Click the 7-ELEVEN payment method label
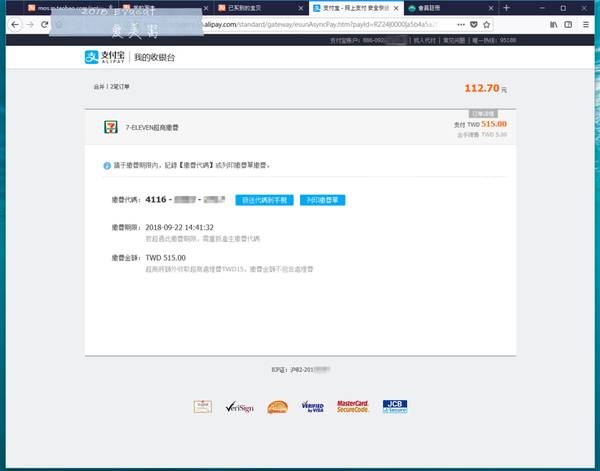This screenshot has width=600, height=471. (152, 127)
